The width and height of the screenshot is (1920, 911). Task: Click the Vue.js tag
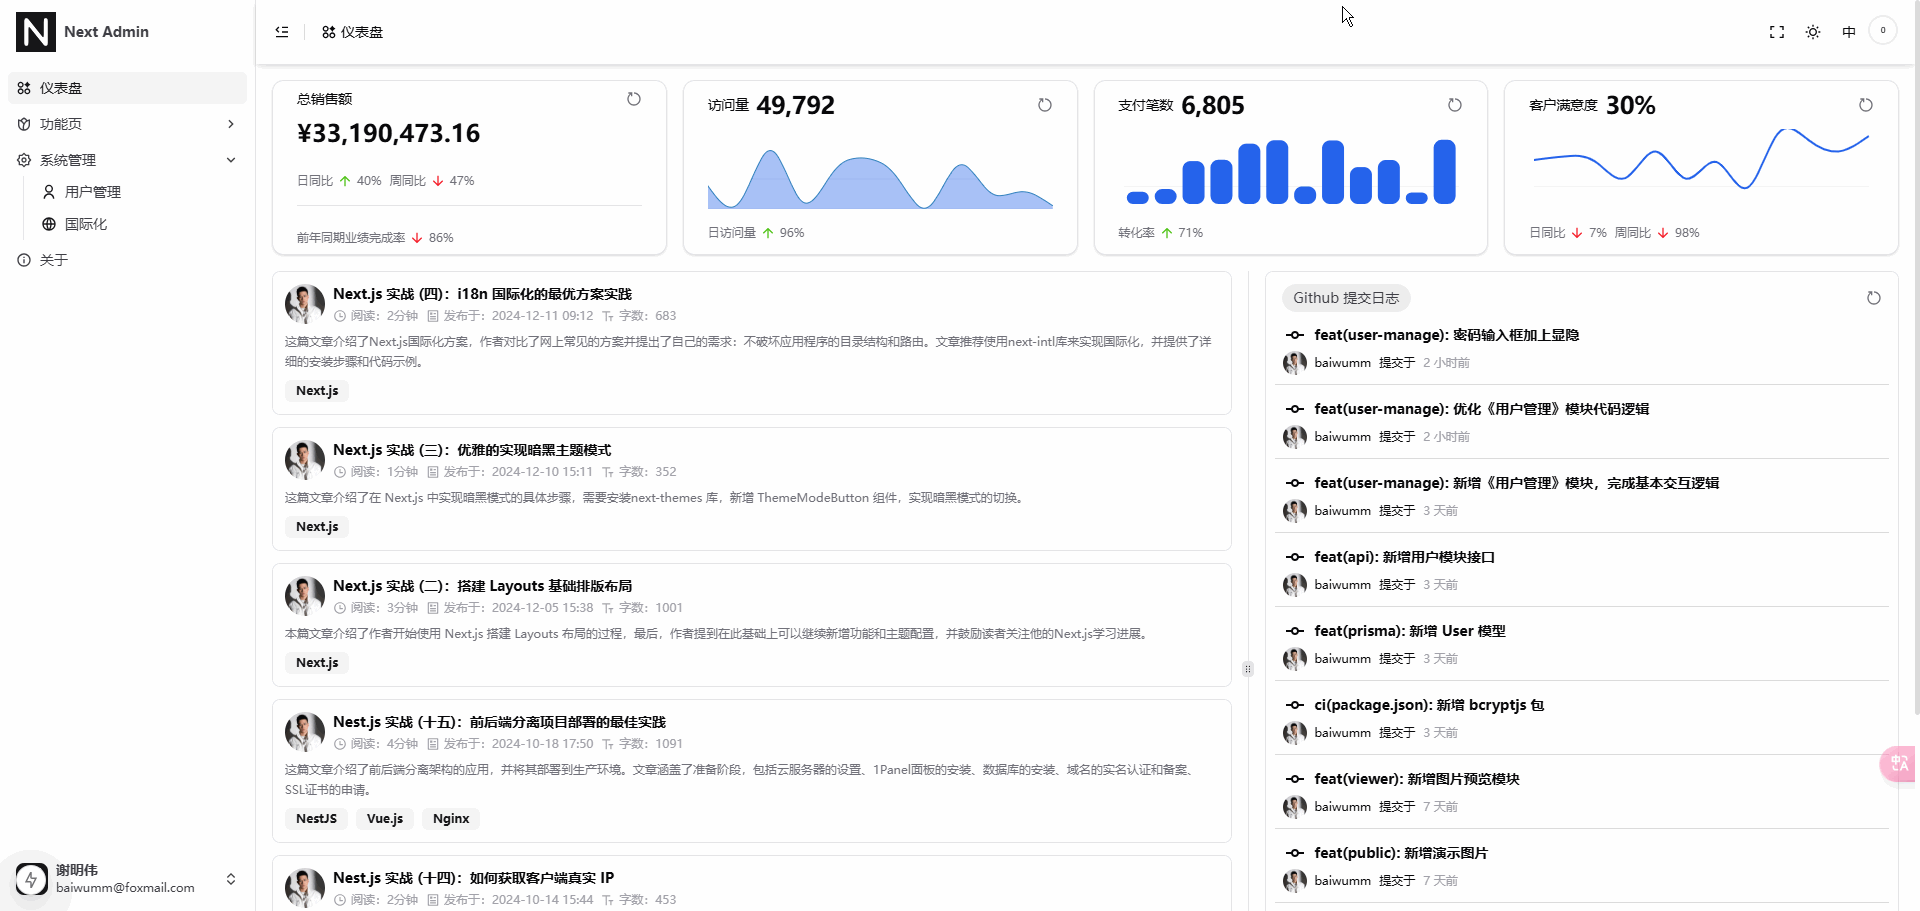pos(385,819)
